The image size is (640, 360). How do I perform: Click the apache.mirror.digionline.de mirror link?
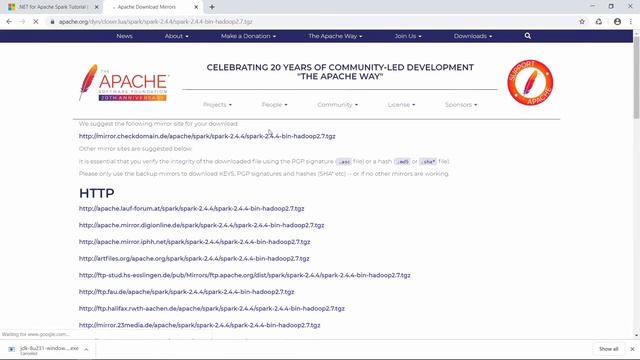pos(201,225)
